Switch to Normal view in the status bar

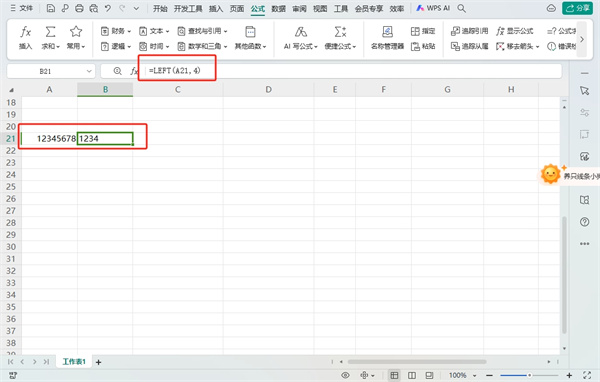pyautogui.click(x=394, y=375)
